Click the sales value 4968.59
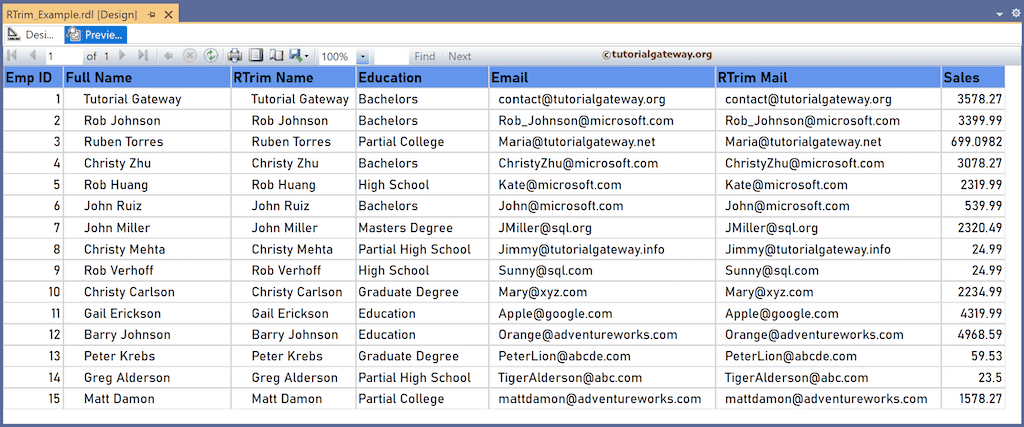 tap(980, 334)
